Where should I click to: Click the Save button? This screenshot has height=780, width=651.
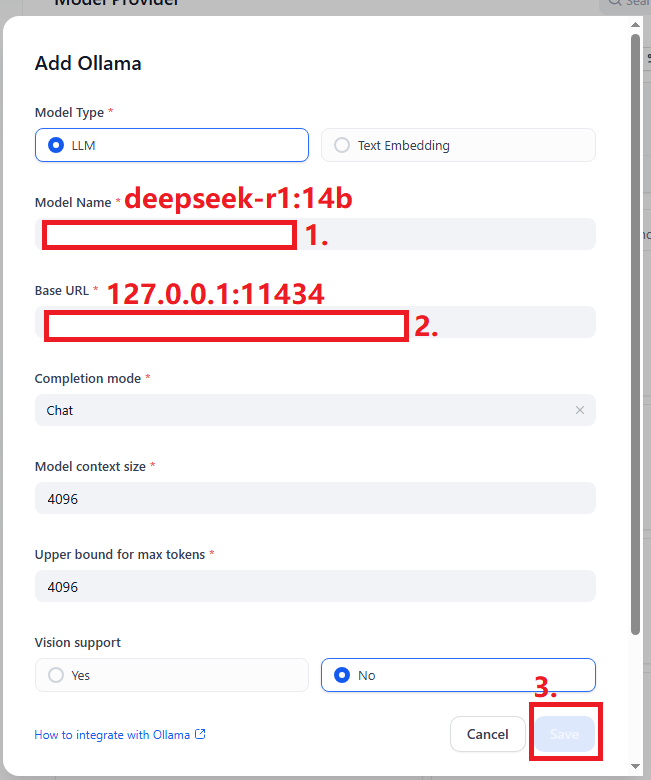coord(564,734)
